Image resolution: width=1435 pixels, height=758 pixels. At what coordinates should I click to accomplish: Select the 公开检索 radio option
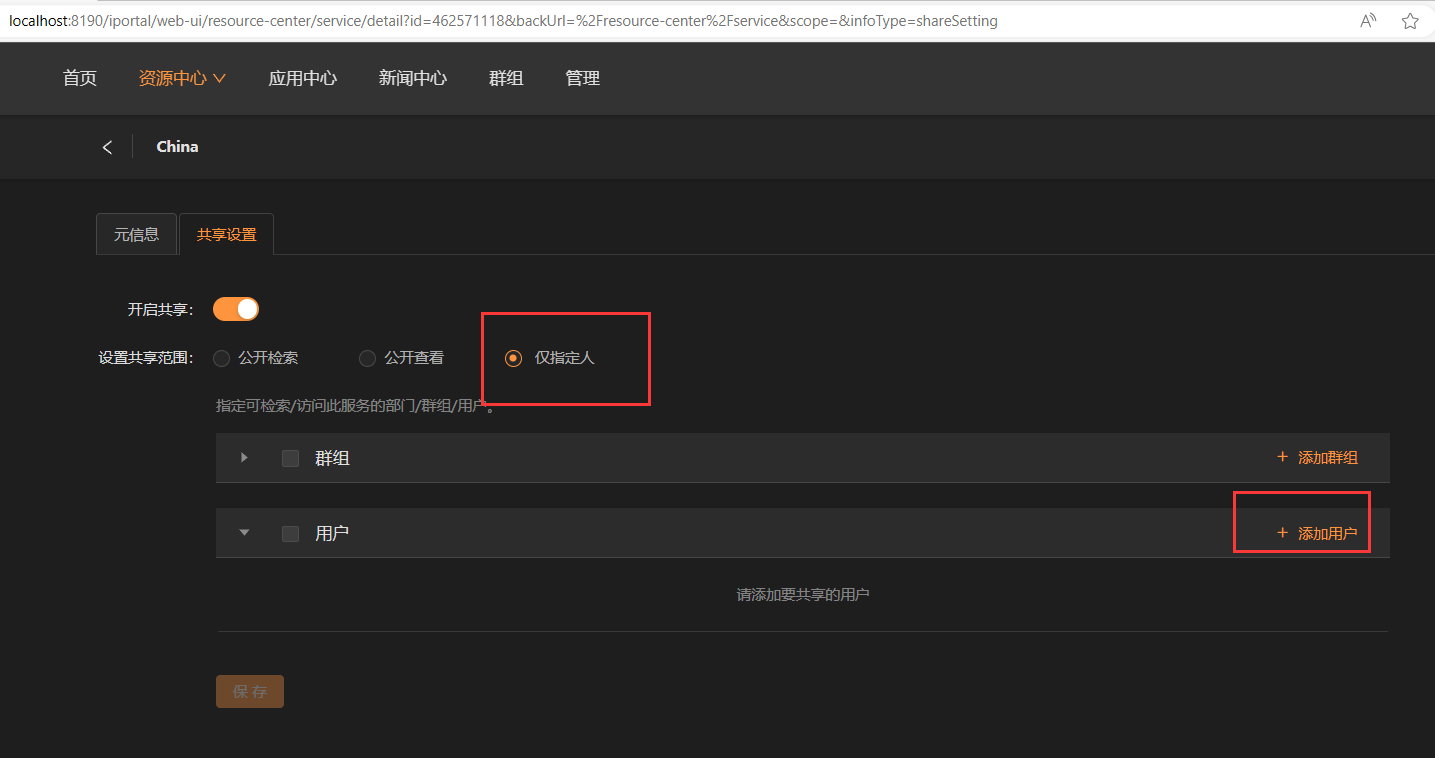[221, 357]
